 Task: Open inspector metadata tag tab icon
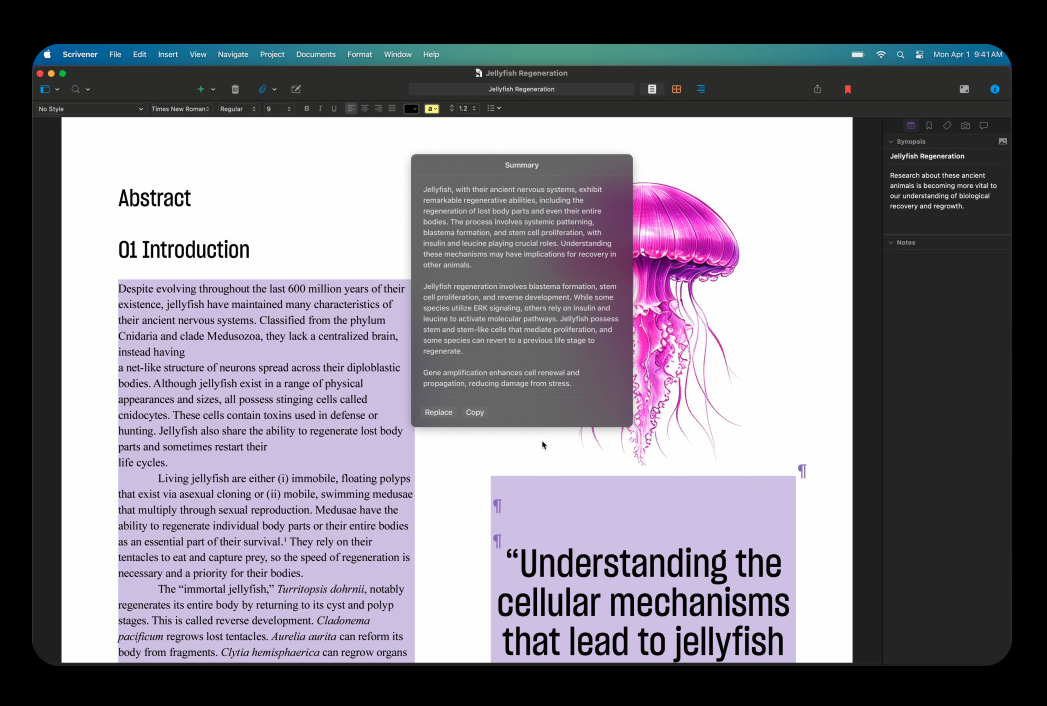click(947, 126)
